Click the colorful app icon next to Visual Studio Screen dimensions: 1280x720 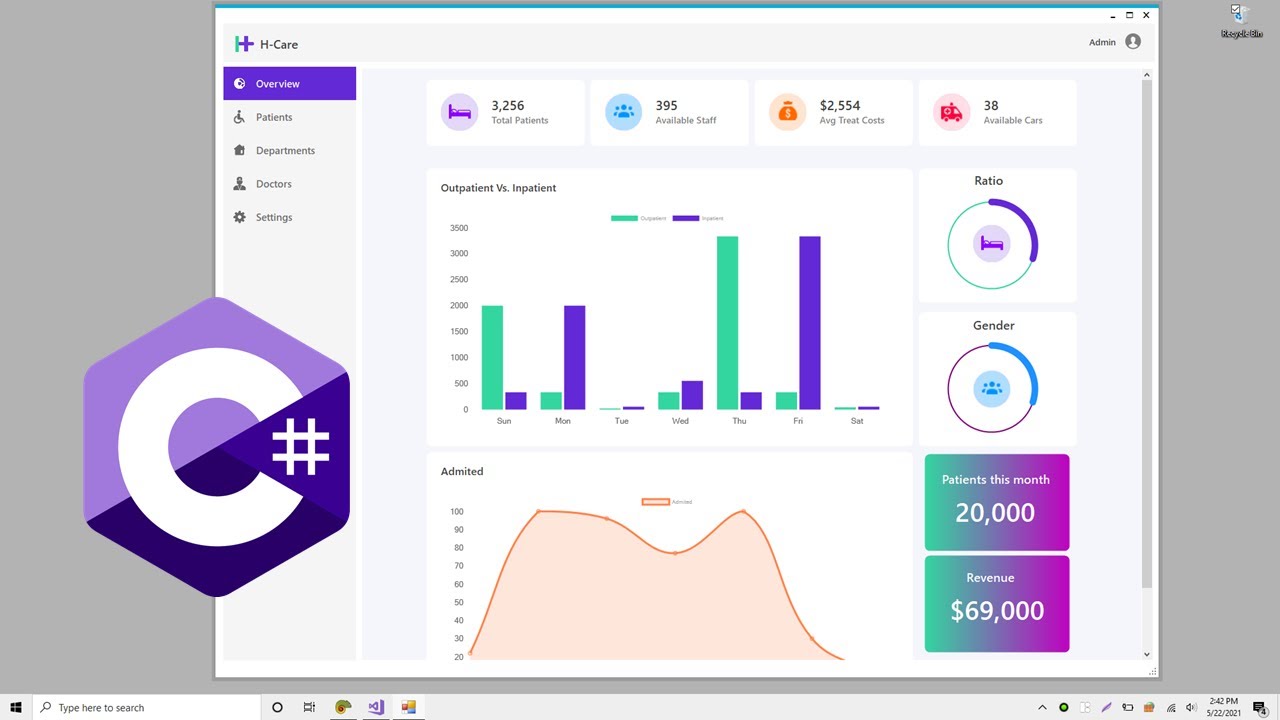[x=408, y=707]
